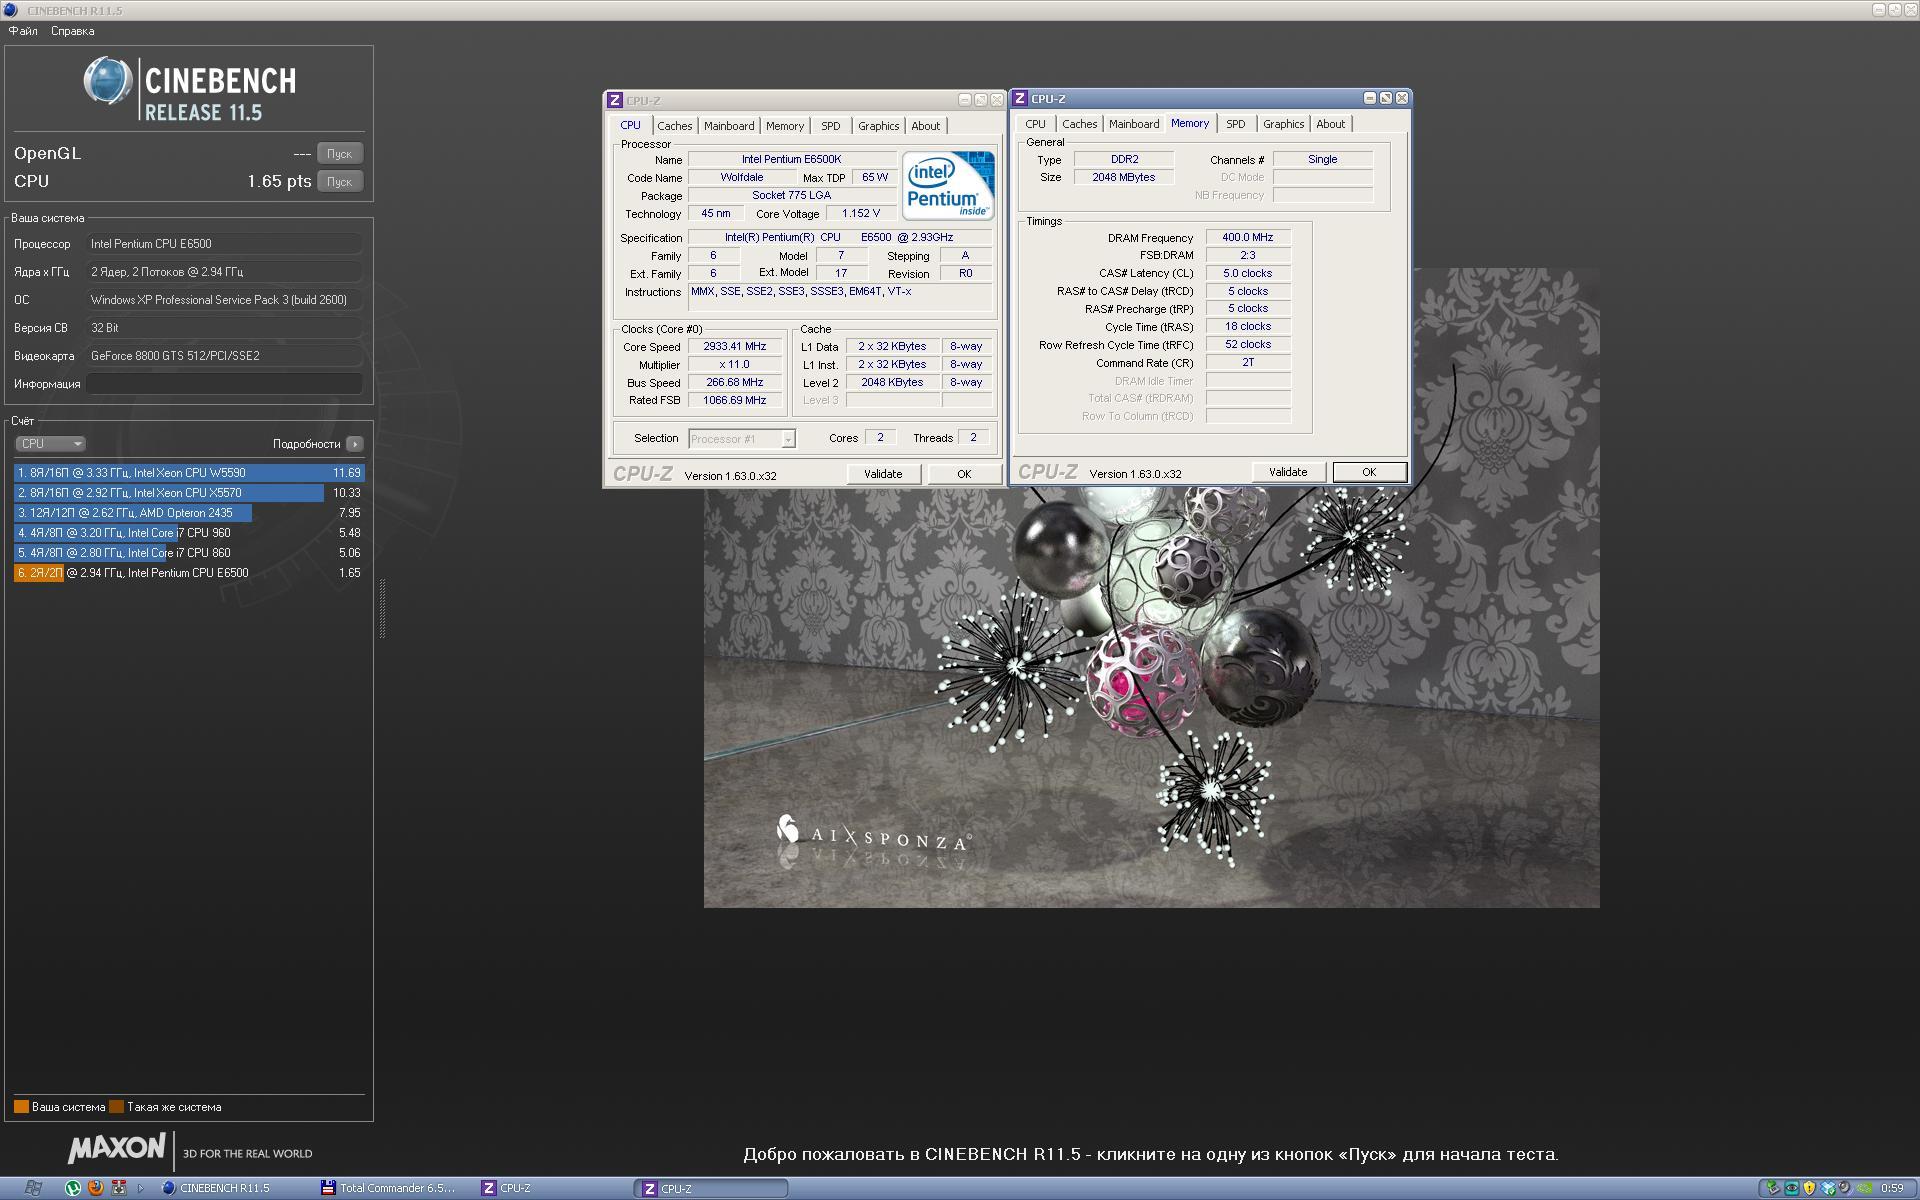The height and width of the screenshot is (1200, 1920).
Task: Open the floppy-download quick launch icon
Action: point(118,1188)
